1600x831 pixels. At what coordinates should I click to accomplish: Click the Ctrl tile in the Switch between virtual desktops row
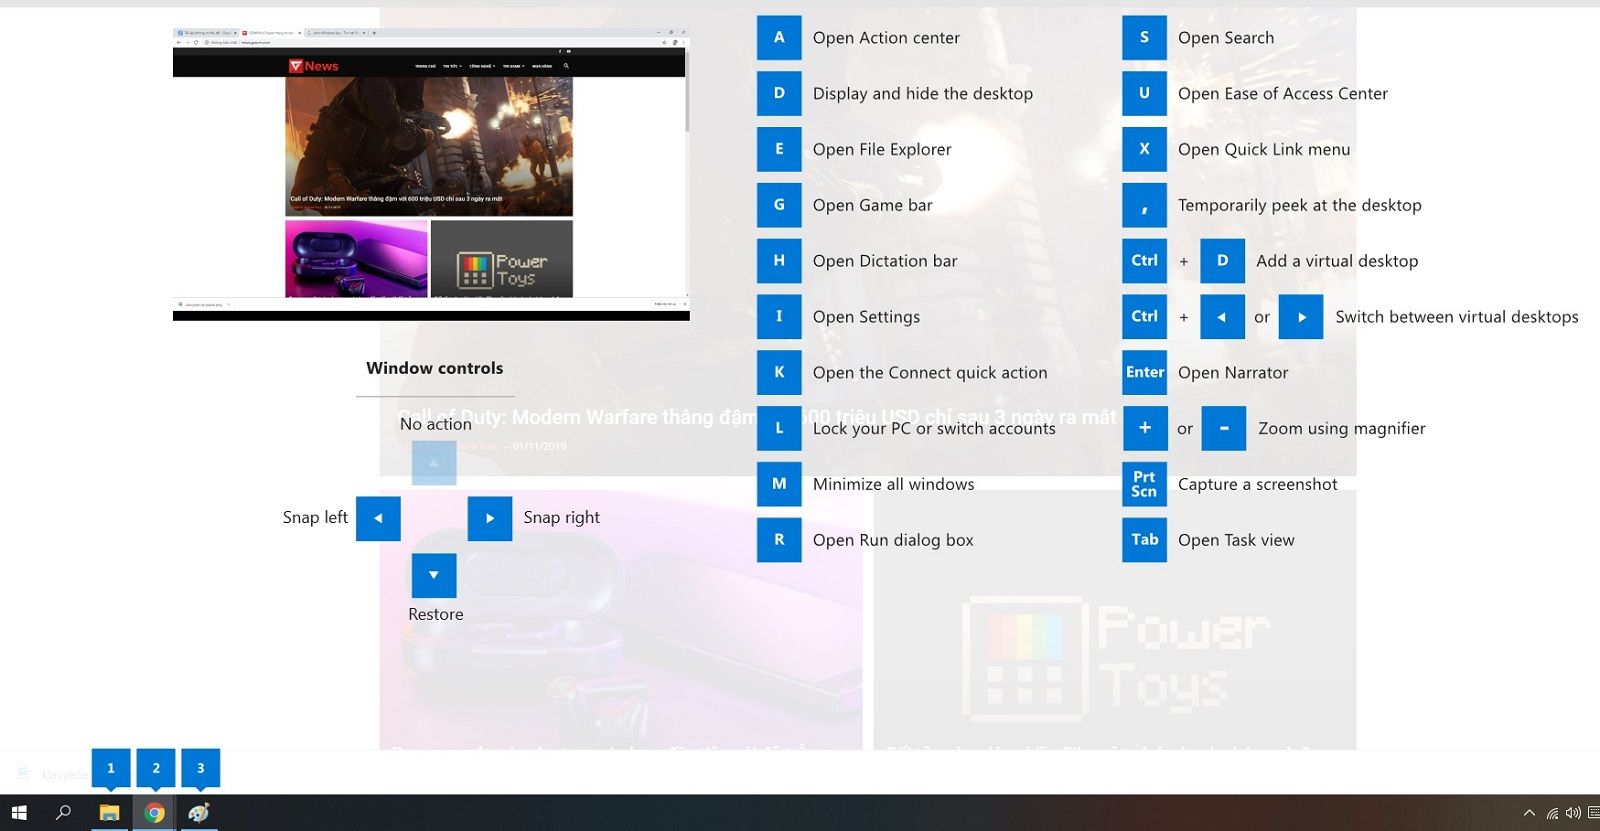(x=1144, y=316)
